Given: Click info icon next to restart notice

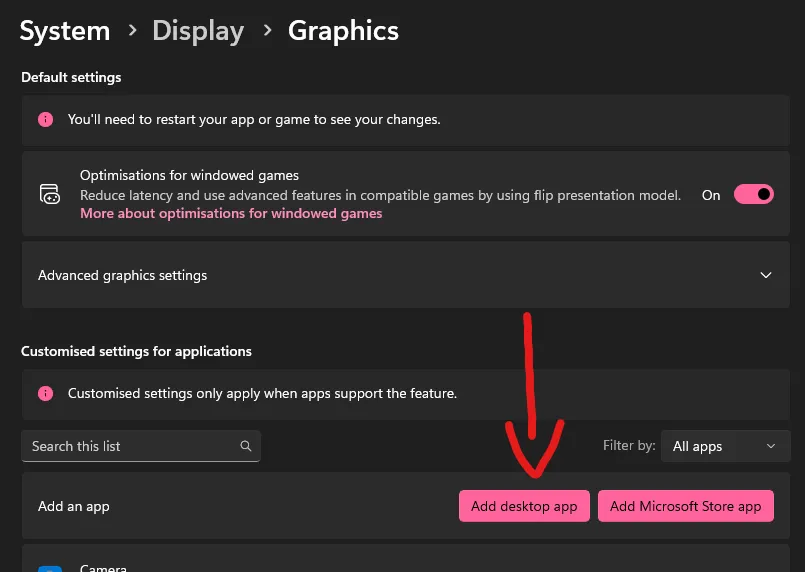Looking at the screenshot, I should point(46,120).
